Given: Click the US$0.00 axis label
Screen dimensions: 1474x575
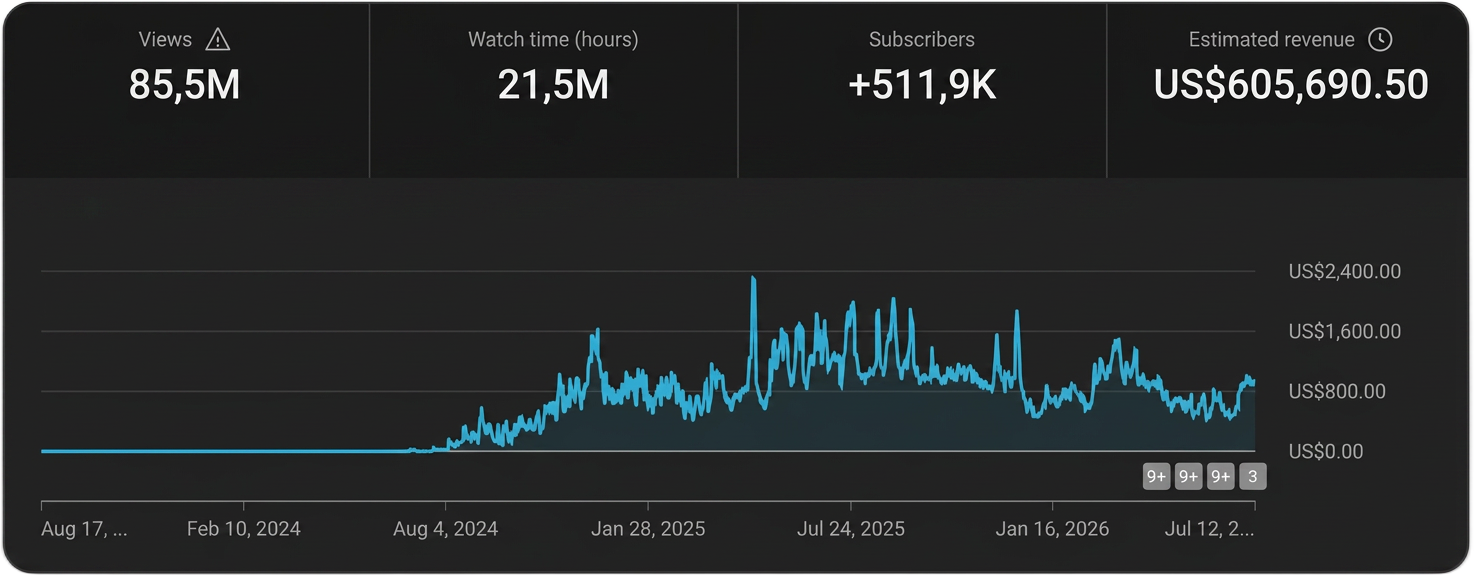Looking at the screenshot, I should pos(1326,451).
